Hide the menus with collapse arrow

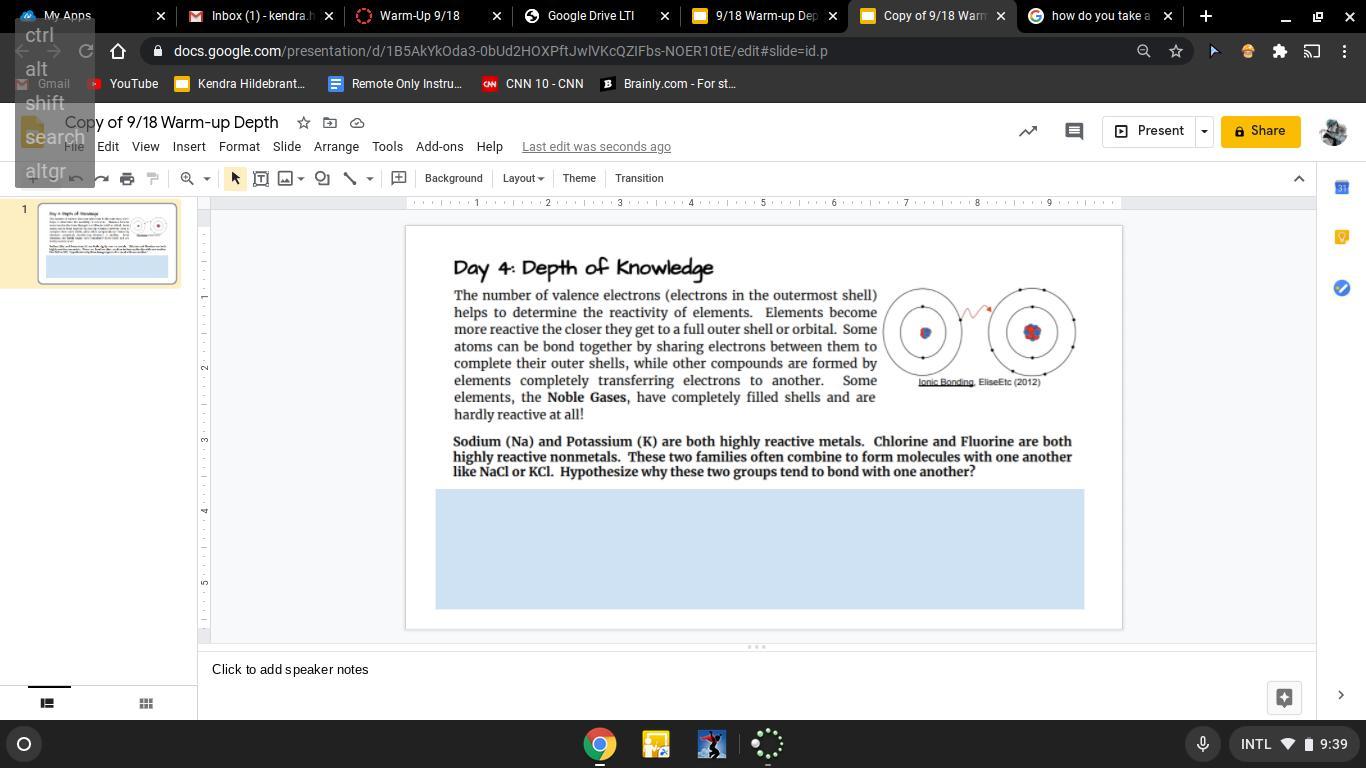pyautogui.click(x=1299, y=179)
